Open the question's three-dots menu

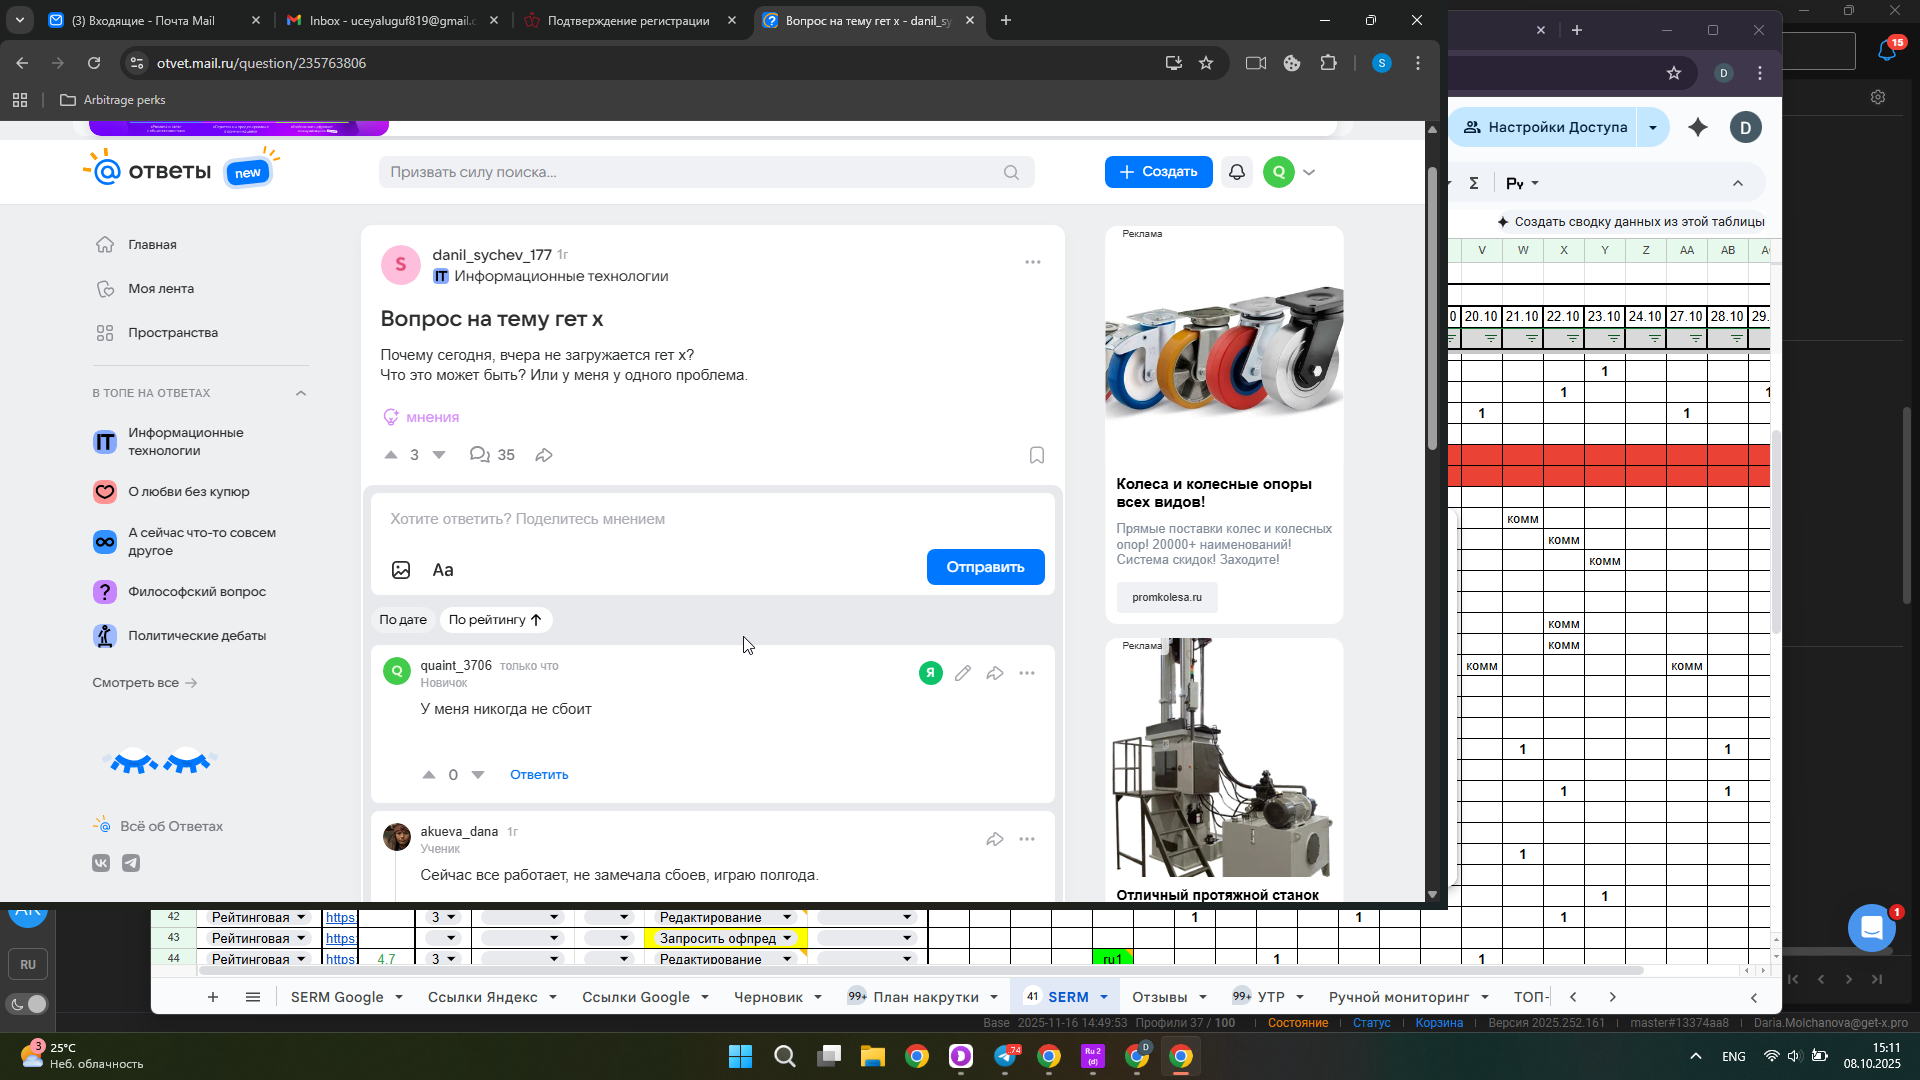click(x=1032, y=262)
